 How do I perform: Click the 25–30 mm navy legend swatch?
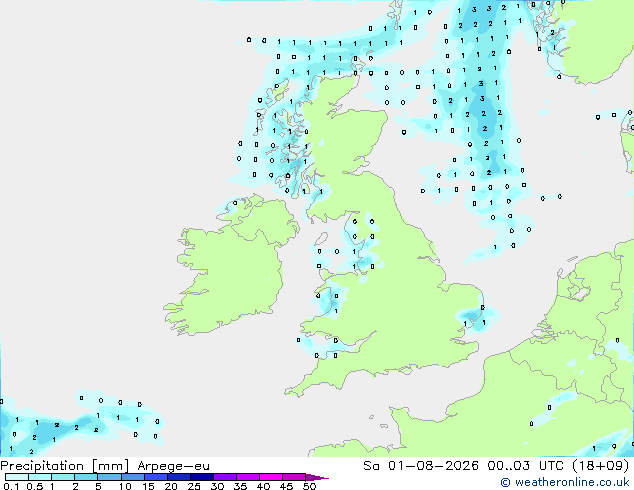pyautogui.click(x=202, y=477)
